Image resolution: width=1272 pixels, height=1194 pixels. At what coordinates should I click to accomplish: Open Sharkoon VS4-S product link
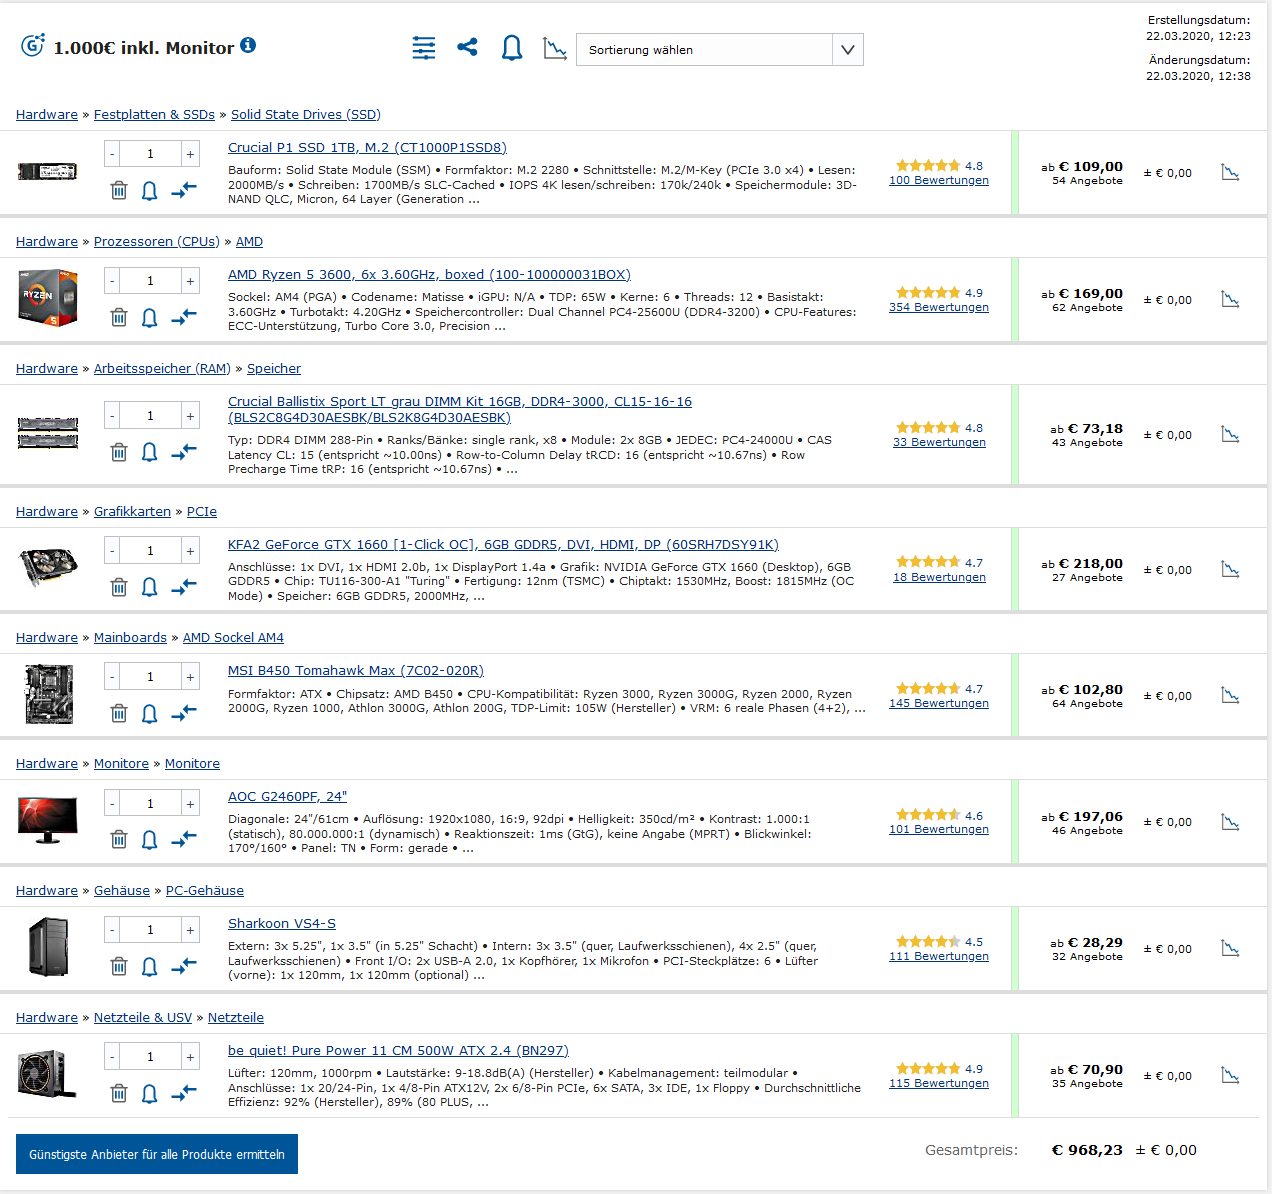[x=282, y=923]
